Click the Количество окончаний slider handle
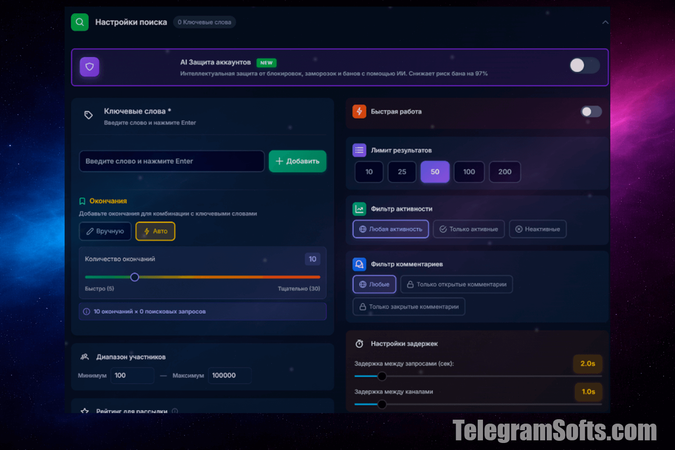The image size is (675, 450). tap(135, 277)
